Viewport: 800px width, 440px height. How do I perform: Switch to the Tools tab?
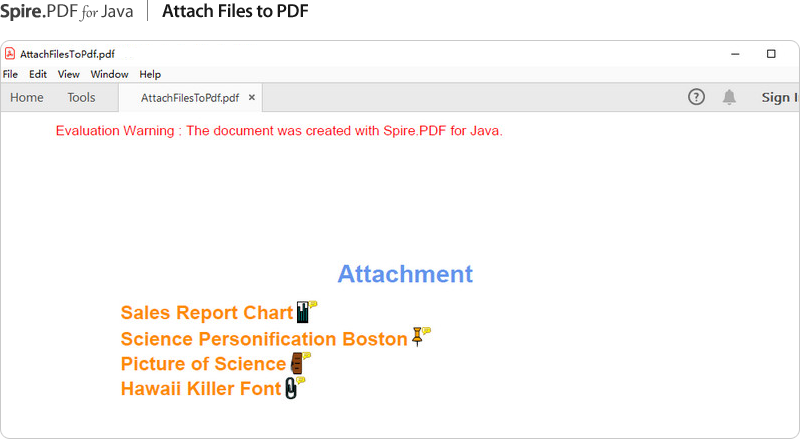81,97
